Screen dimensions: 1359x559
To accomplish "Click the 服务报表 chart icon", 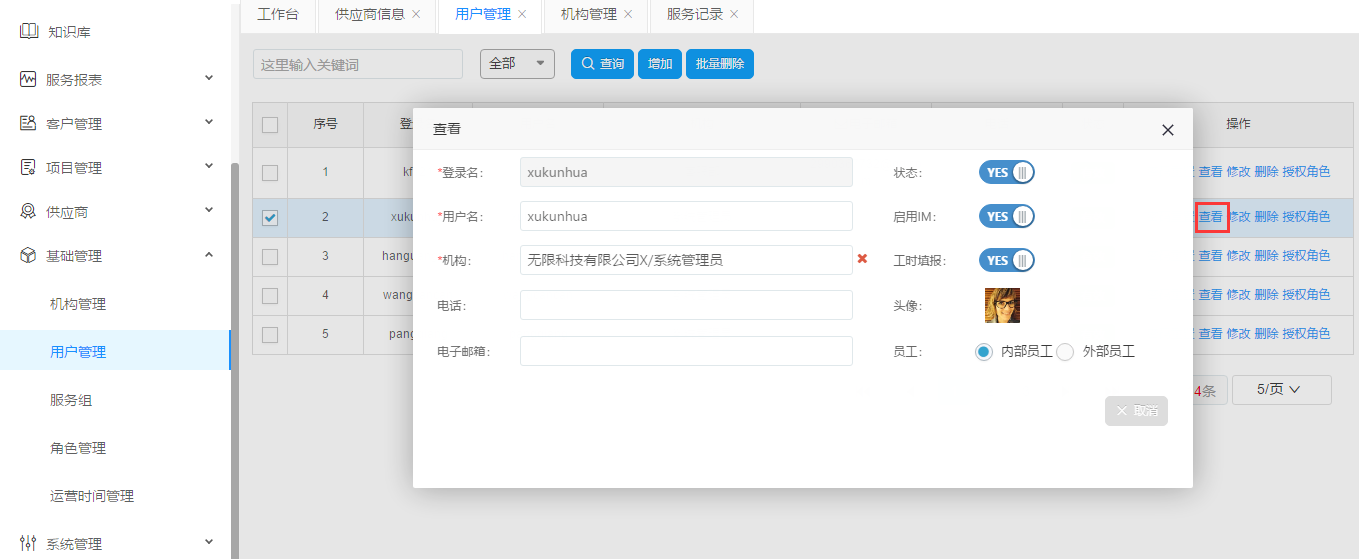I will [x=28, y=79].
